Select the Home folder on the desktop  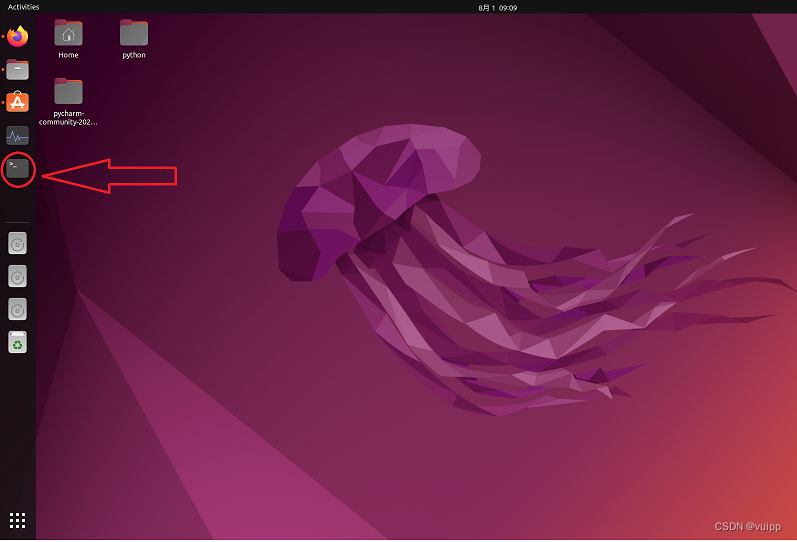coord(68,39)
